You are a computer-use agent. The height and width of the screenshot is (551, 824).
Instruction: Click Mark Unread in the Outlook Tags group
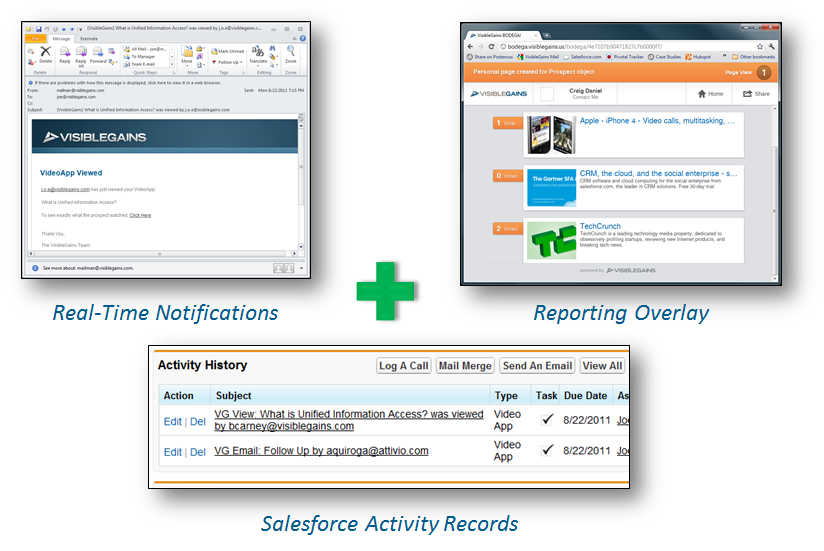tap(228, 51)
